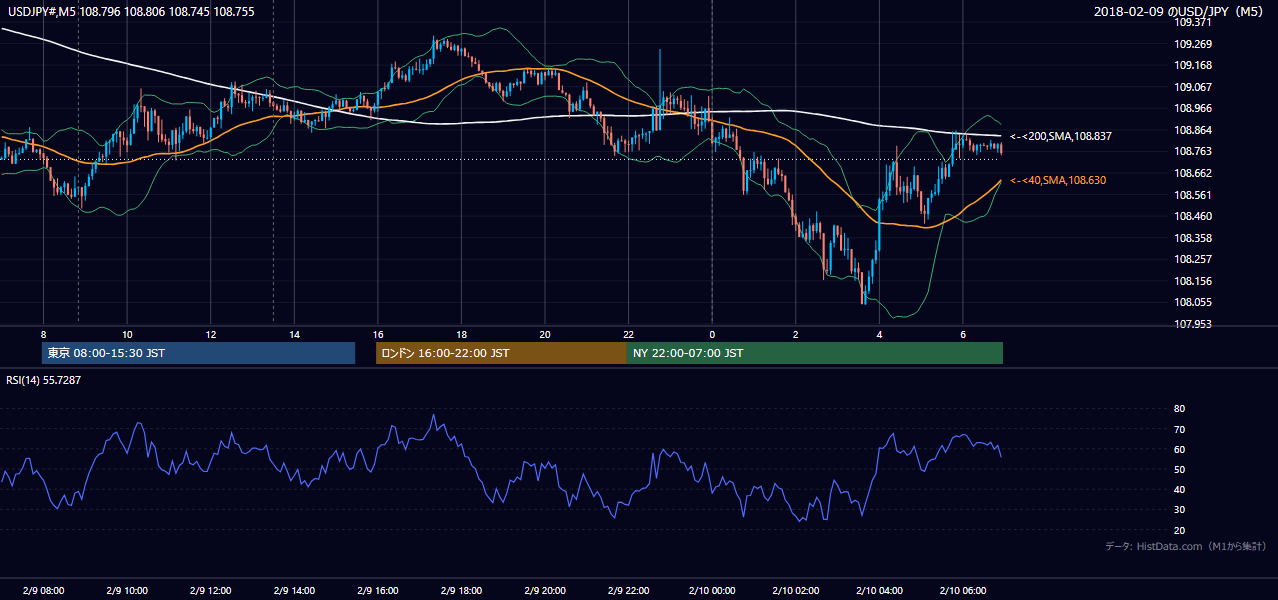This screenshot has width=1278, height=600.
Task: Click the 2/9 16:00 time label
Action: (377, 590)
